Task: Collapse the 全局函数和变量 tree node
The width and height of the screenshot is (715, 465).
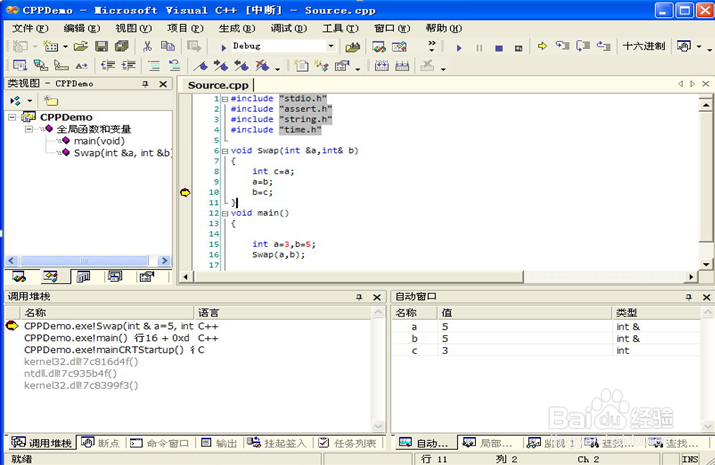Action: click(x=29, y=129)
